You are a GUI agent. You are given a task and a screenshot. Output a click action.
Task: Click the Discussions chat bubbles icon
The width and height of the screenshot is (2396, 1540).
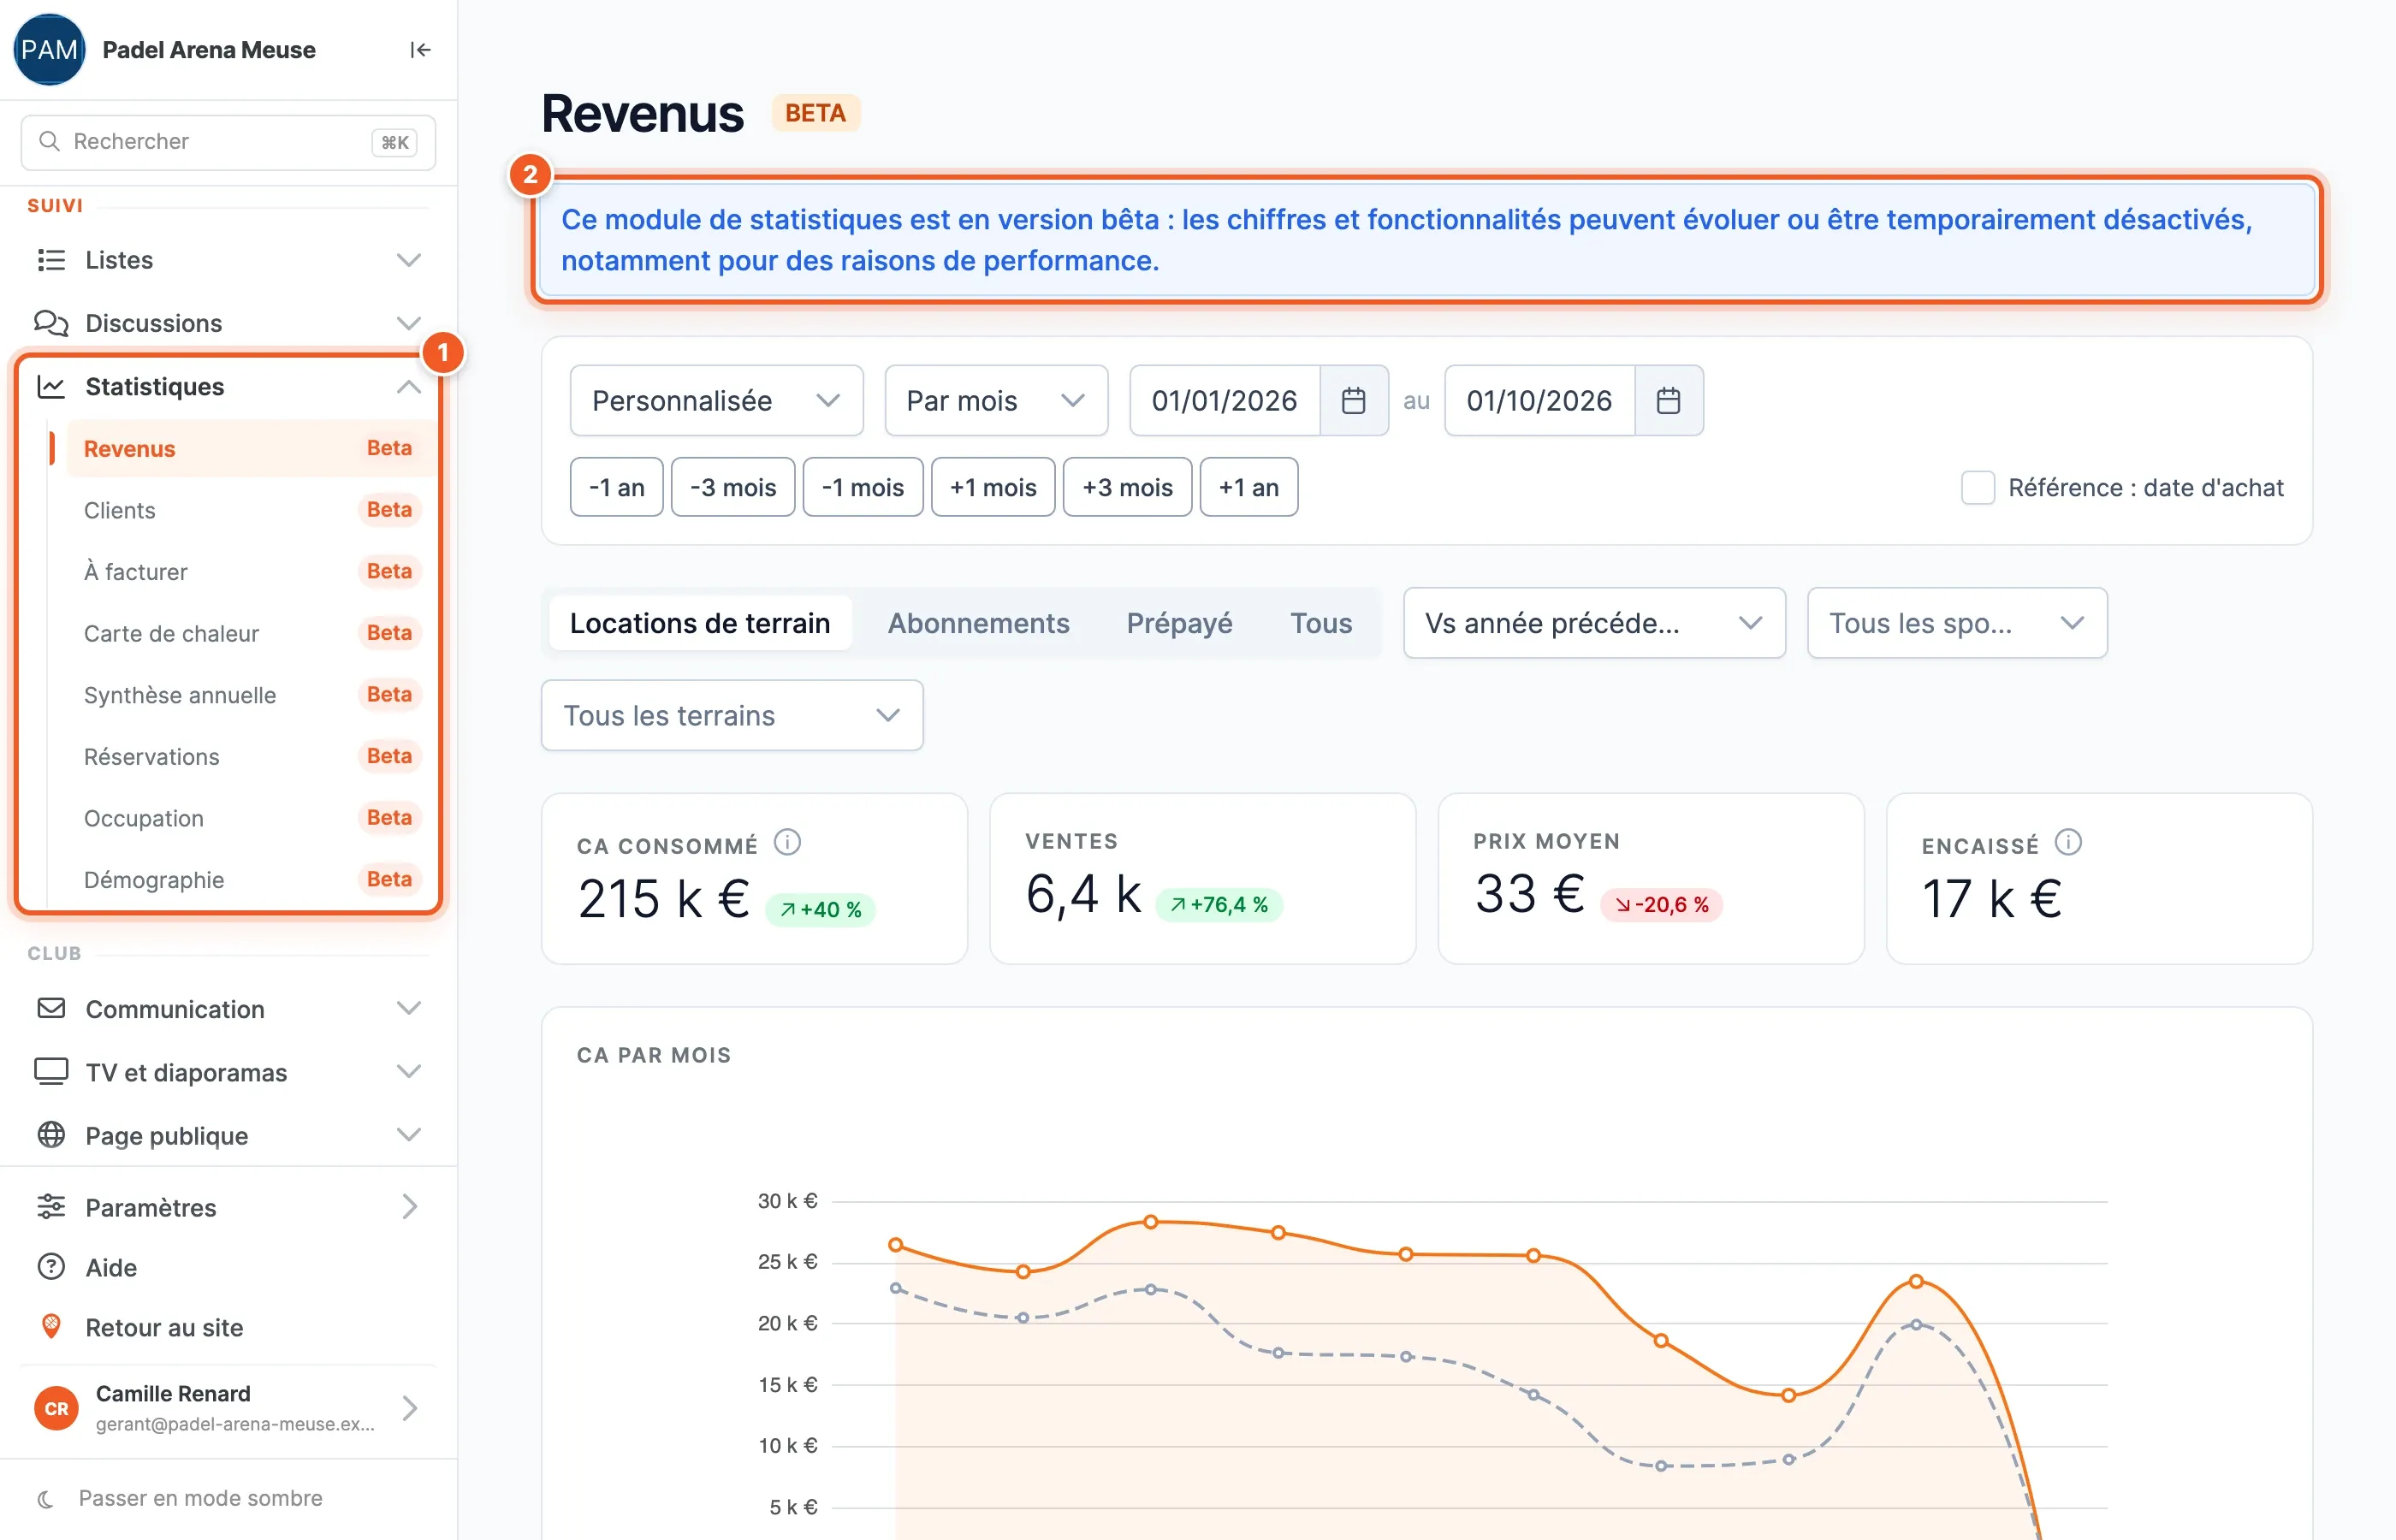coord(51,323)
